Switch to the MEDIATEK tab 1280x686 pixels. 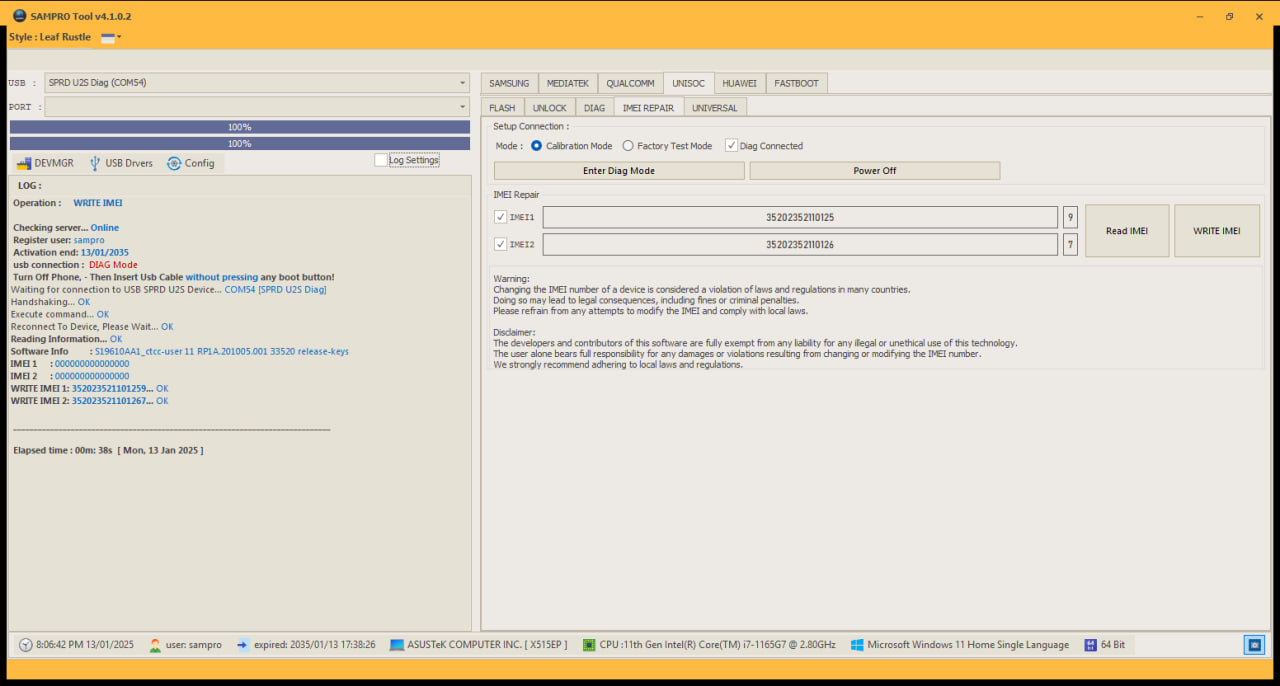[568, 83]
